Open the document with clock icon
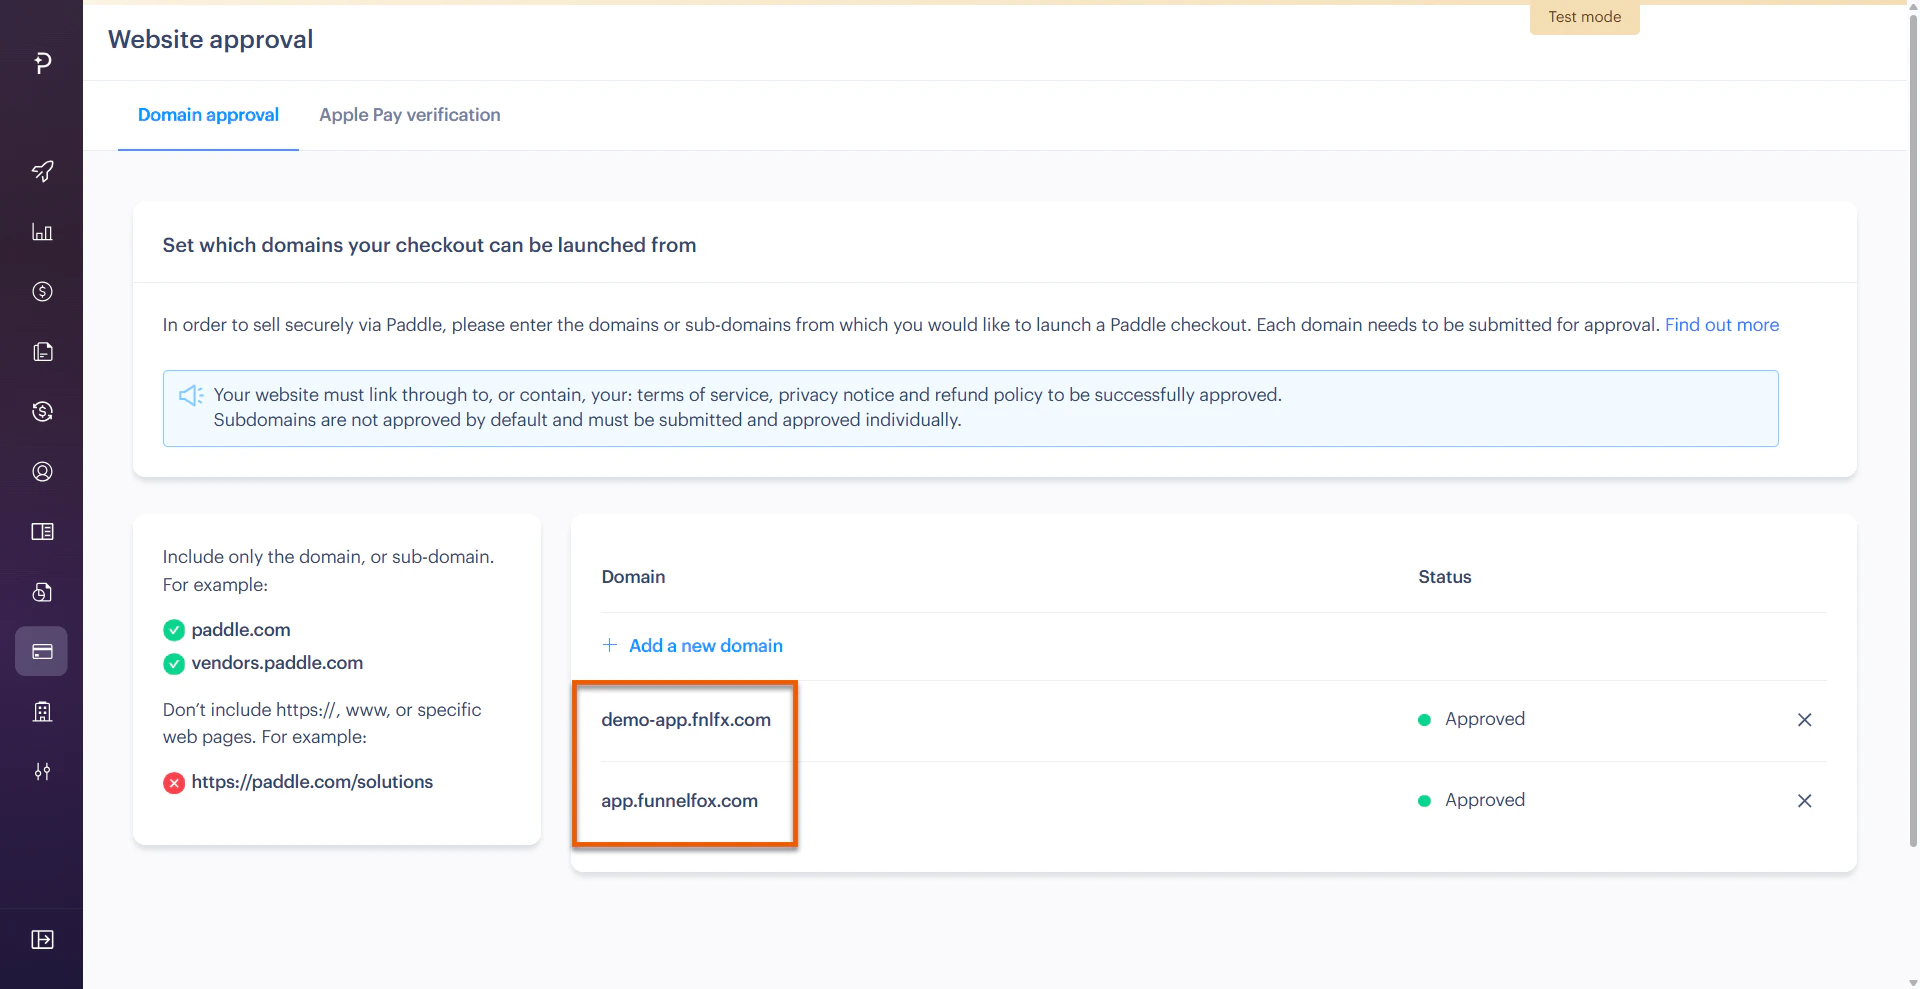 42,592
